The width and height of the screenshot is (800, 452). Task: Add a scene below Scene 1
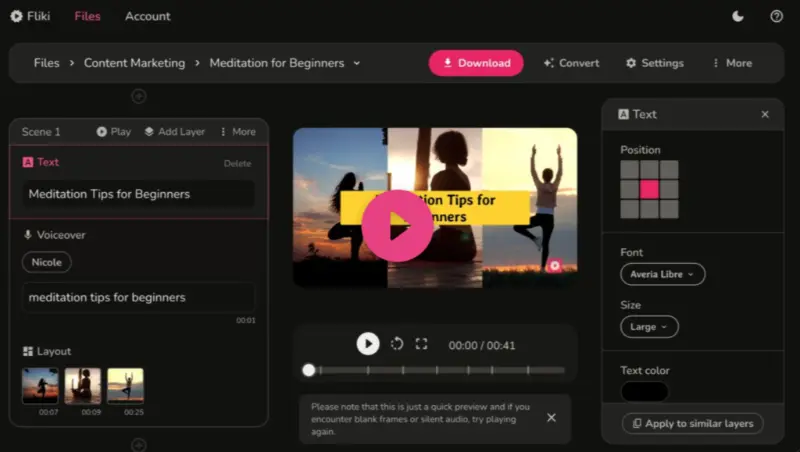click(x=139, y=445)
